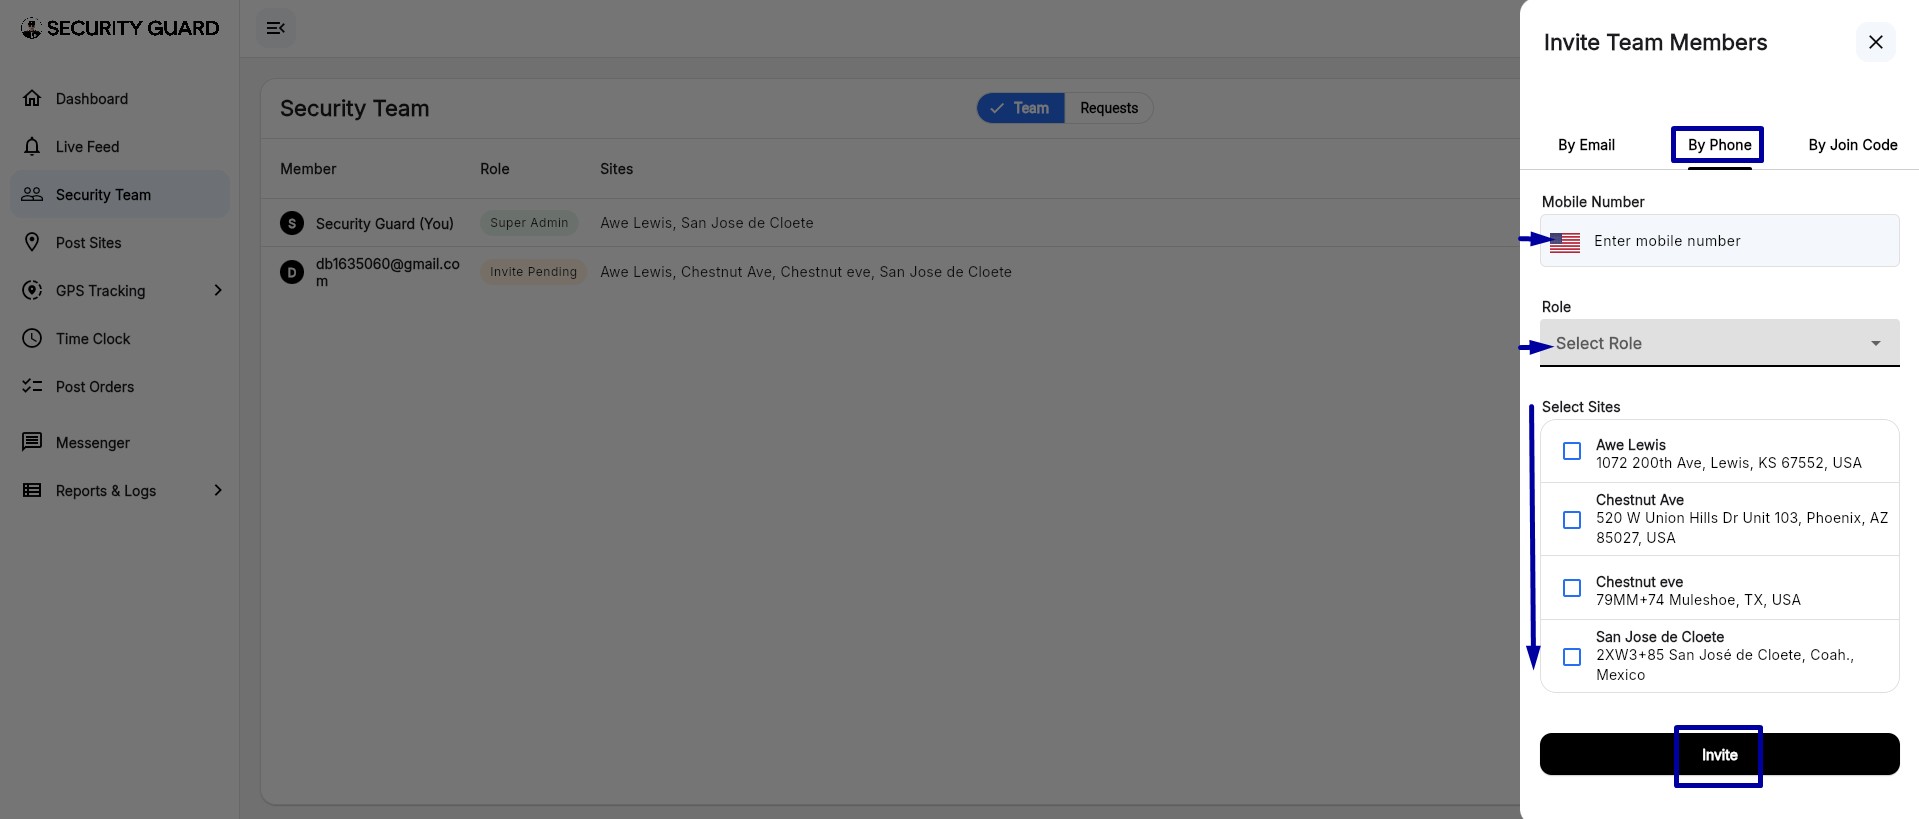This screenshot has width=1919, height=819.
Task: Click the Enter mobile number field
Action: [1720, 241]
